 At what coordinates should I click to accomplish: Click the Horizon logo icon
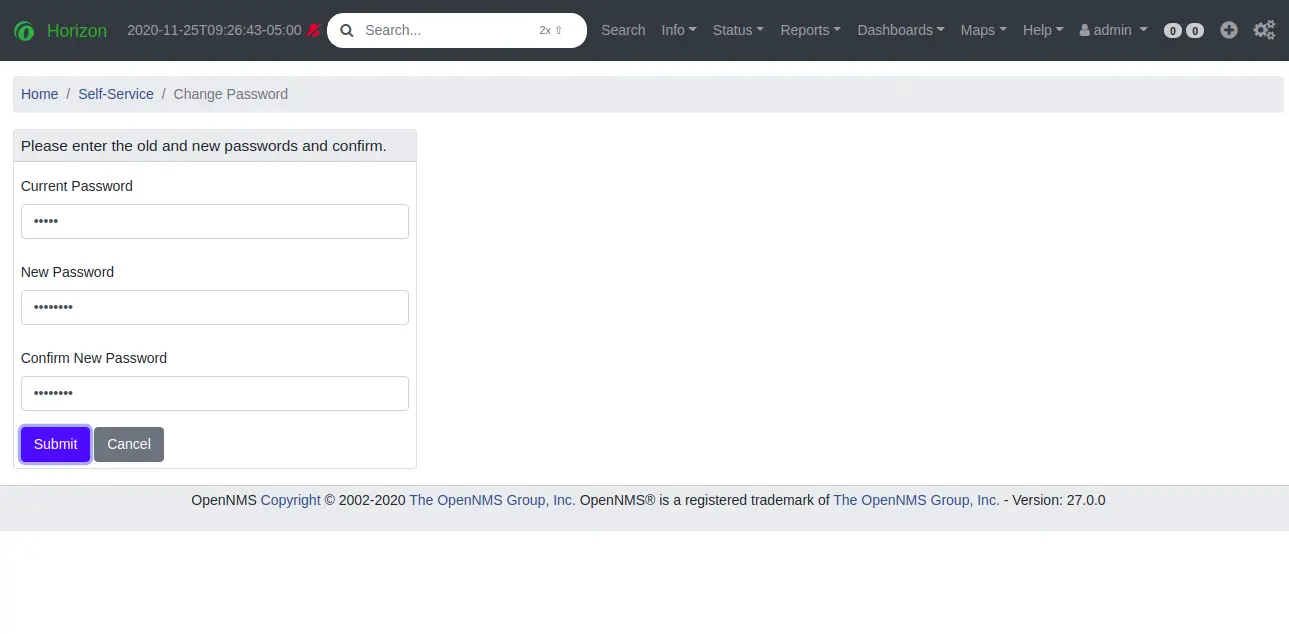(x=24, y=31)
